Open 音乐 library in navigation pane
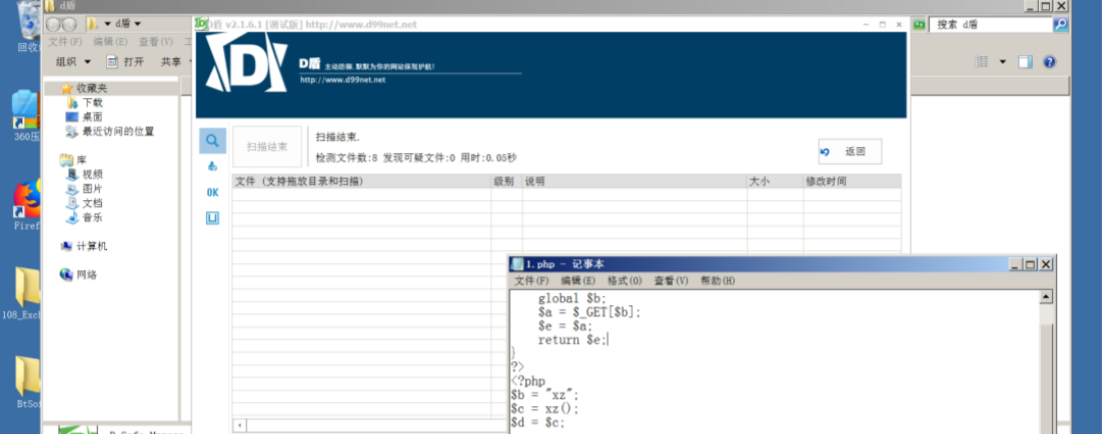 pyautogui.click(x=92, y=218)
